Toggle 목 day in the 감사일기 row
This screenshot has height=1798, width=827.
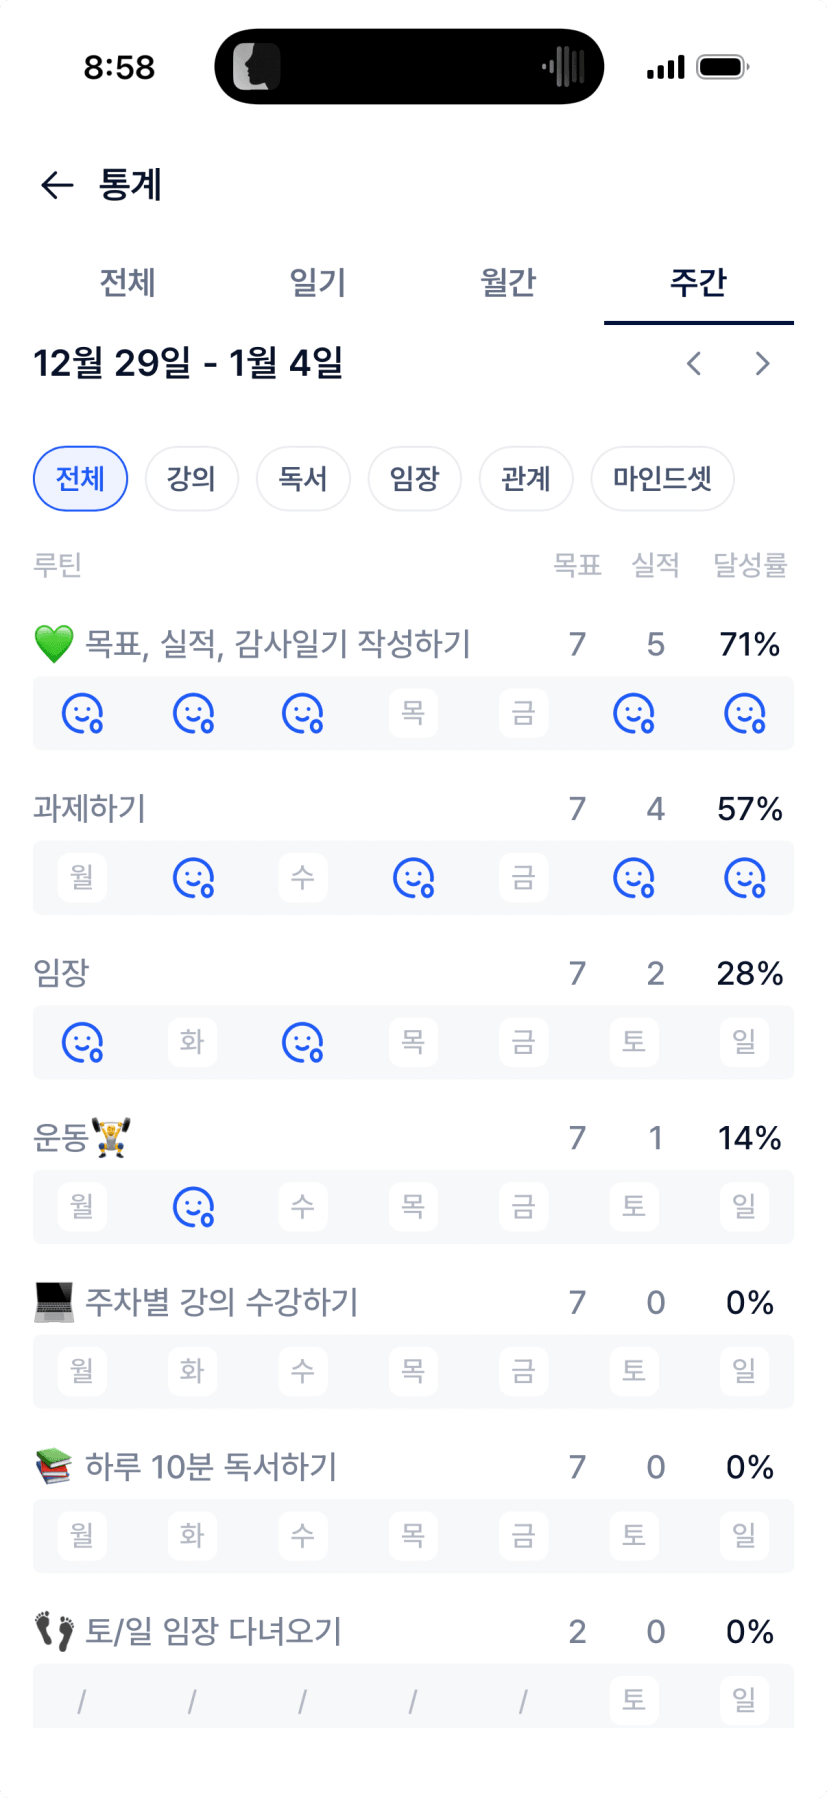[x=413, y=714]
